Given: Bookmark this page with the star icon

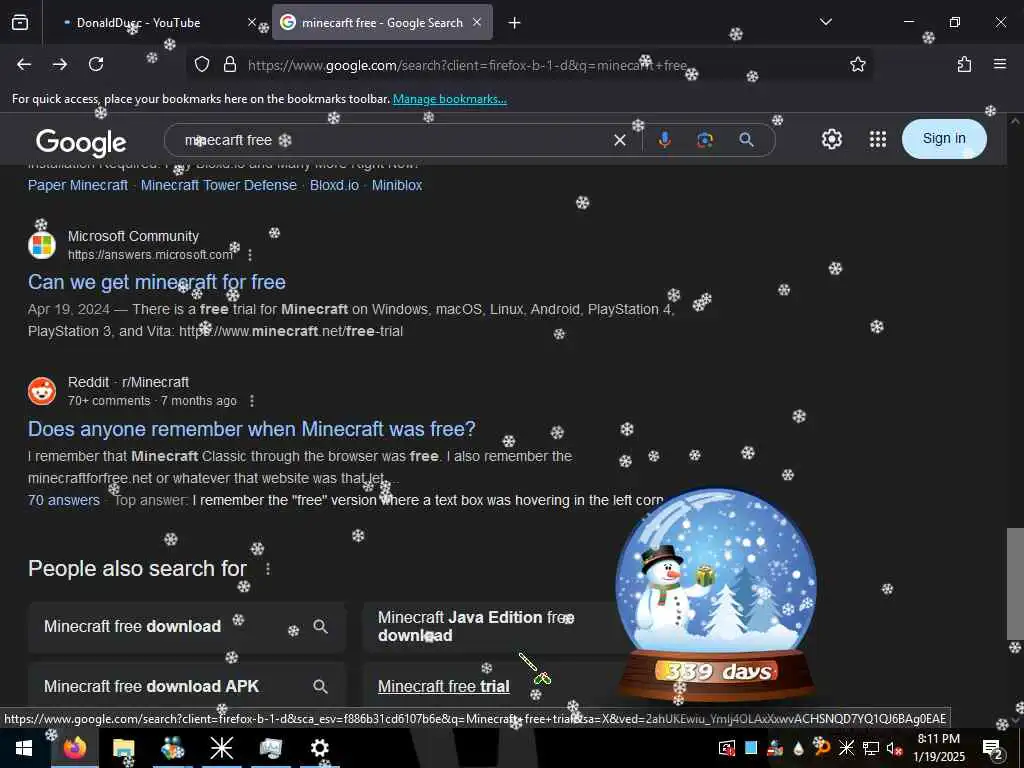Looking at the screenshot, I should [857, 64].
